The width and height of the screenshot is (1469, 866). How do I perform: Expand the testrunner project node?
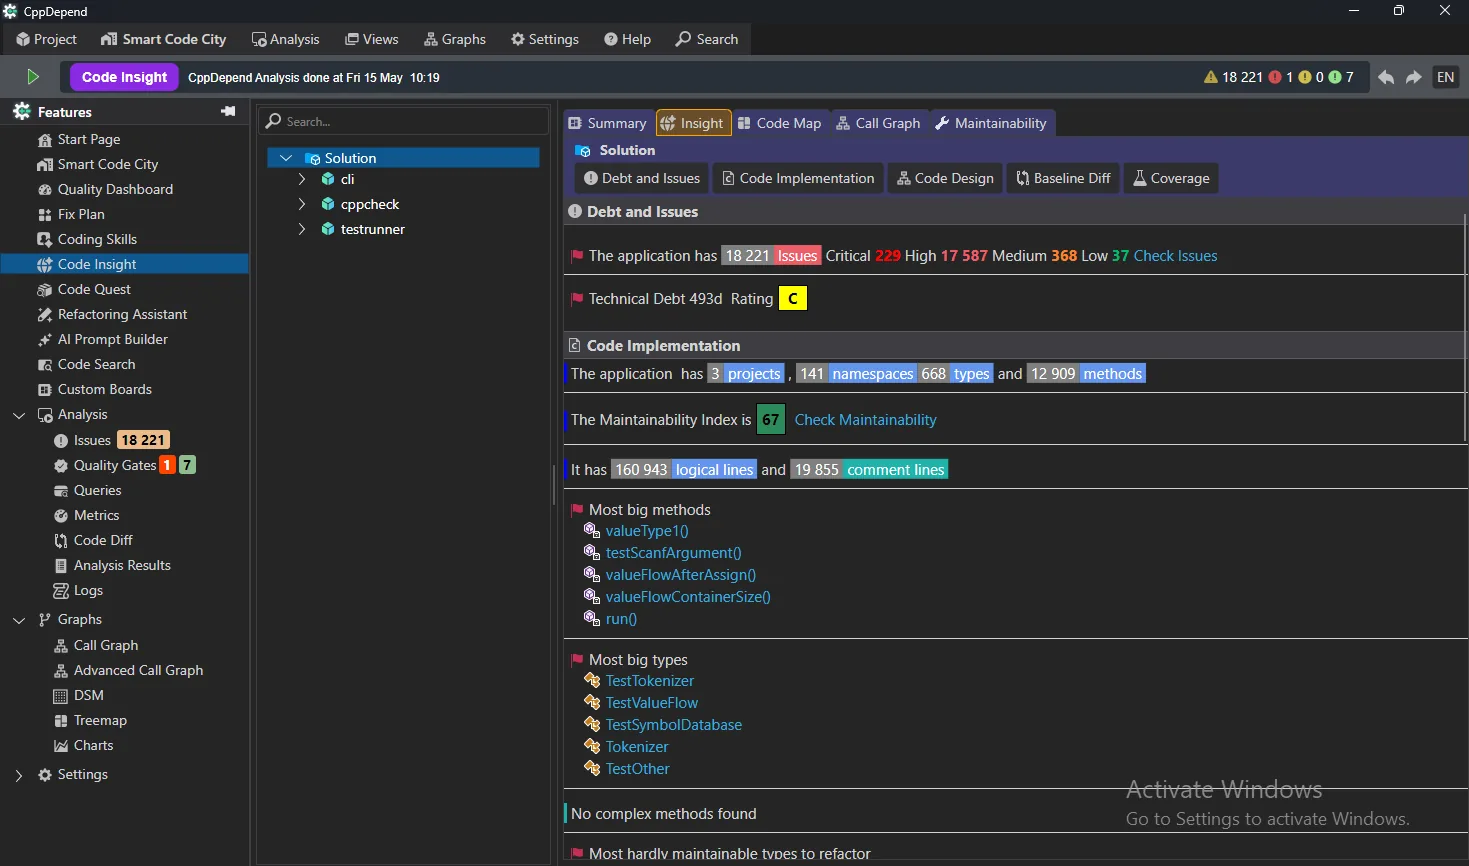(302, 229)
